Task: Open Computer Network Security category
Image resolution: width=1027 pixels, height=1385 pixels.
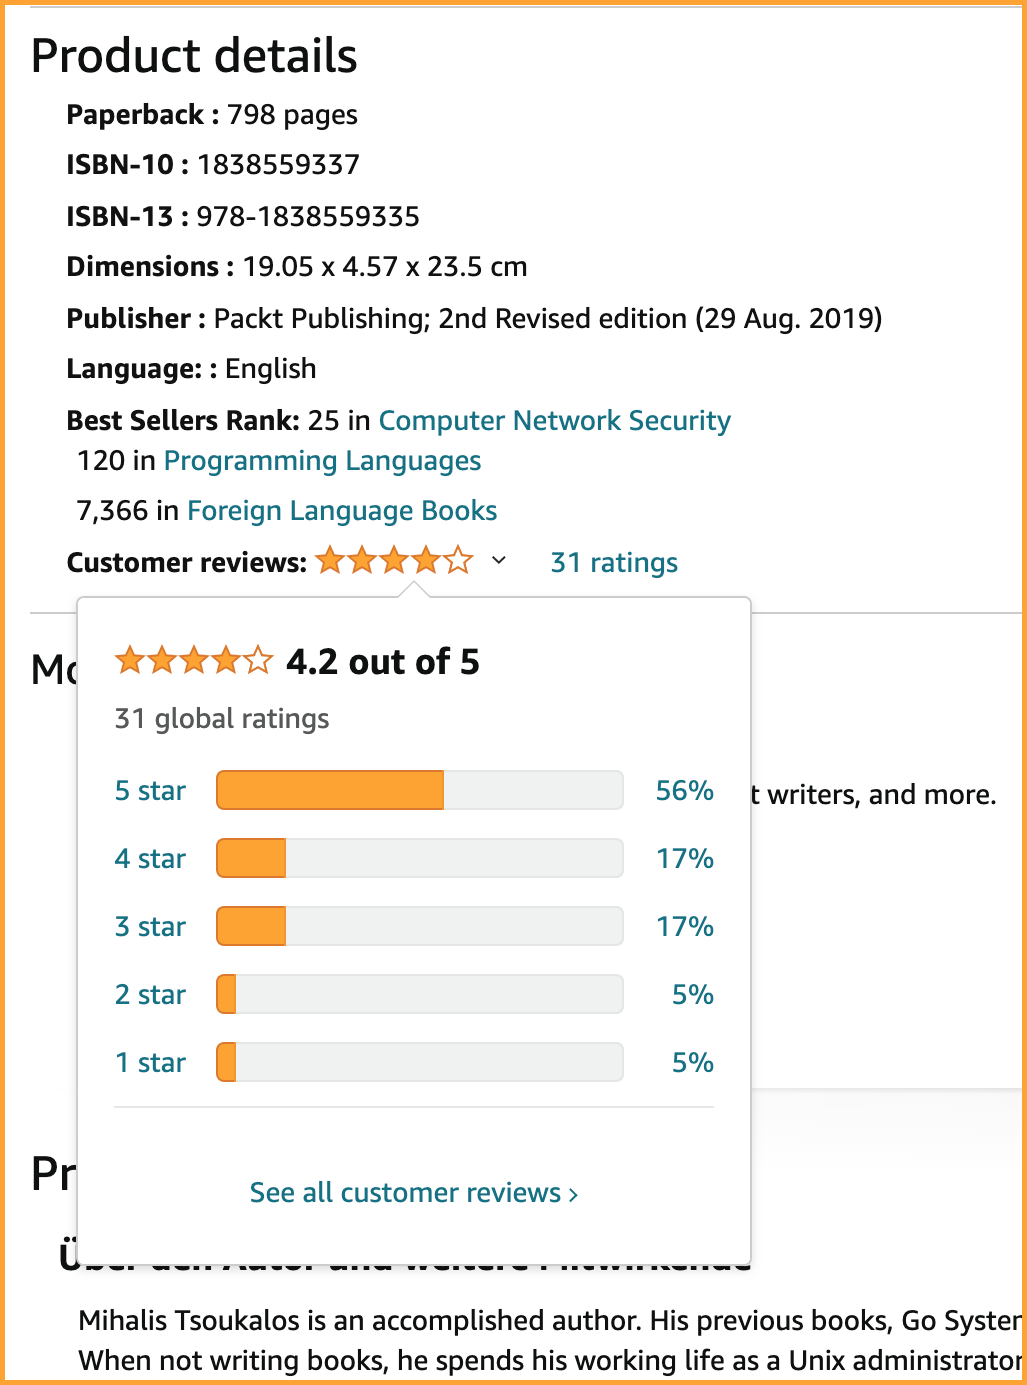Action: [554, 420]
